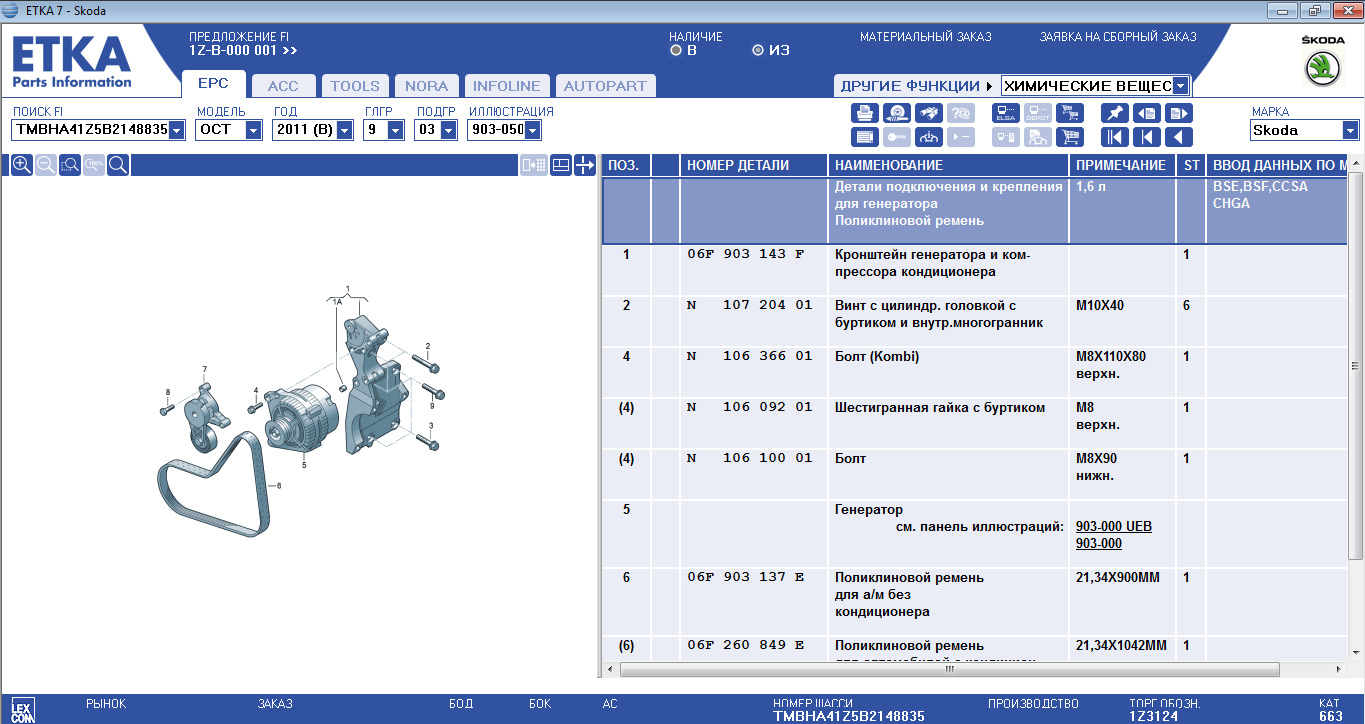The image size is (1365, 724).
Task: Go to next page with document-right icon
Action: [x=1179, y=113]
